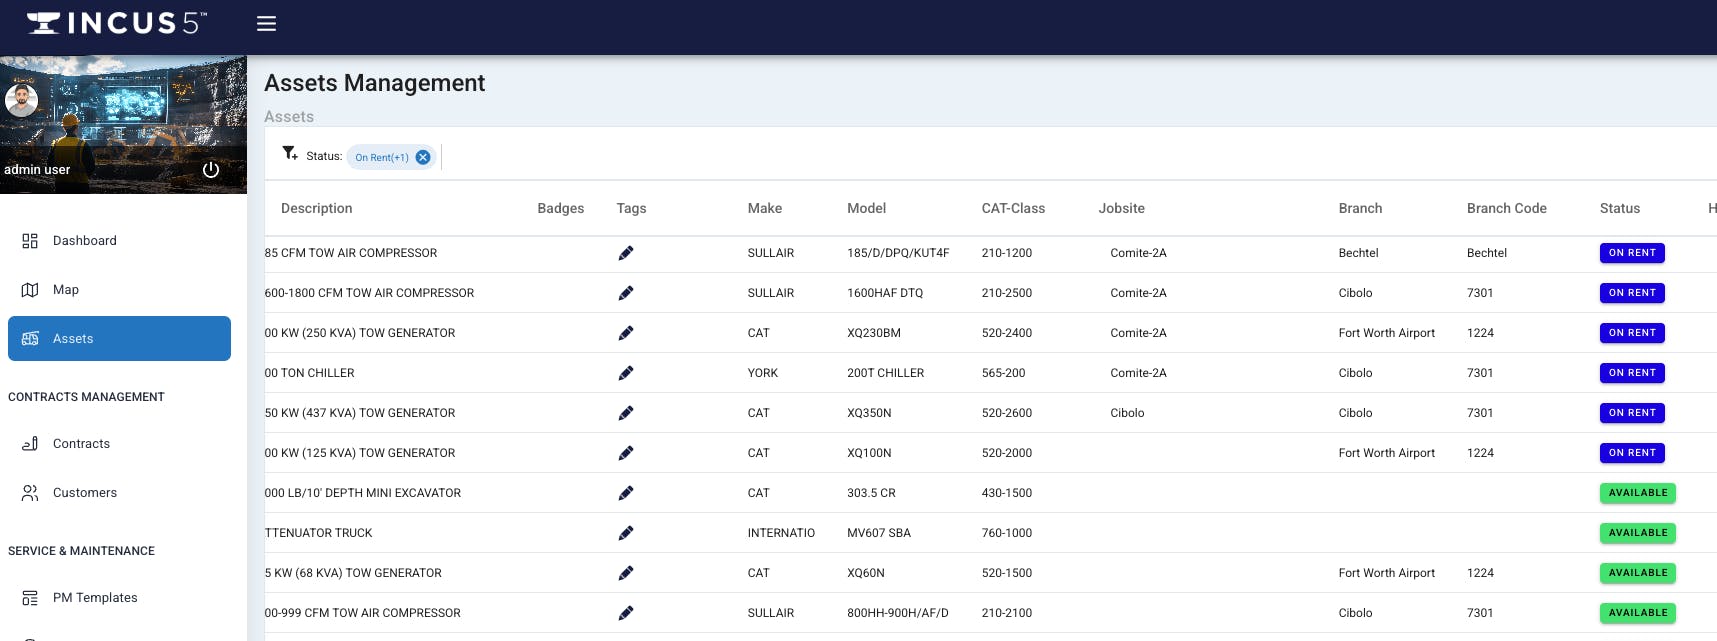Screen dimensions: 1717x641
Task: Remove the On Rent status filter chip
Action: pyautogui.click(x=423, y=157)
